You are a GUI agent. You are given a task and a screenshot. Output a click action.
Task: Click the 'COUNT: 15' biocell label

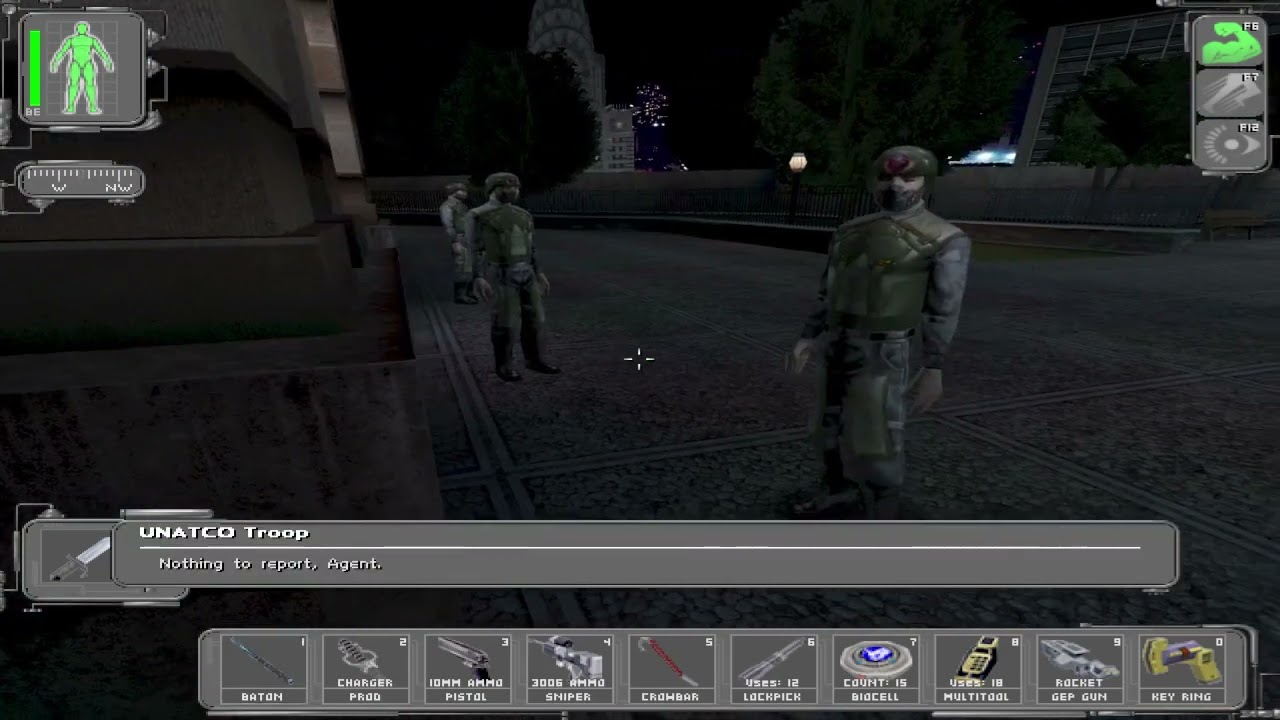click(x=874, y=683)
